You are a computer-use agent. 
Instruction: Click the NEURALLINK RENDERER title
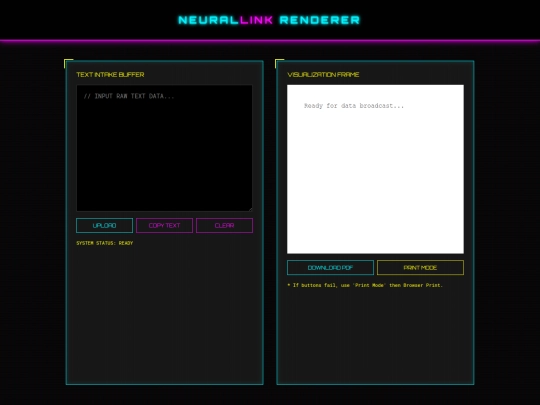(269, 20)
